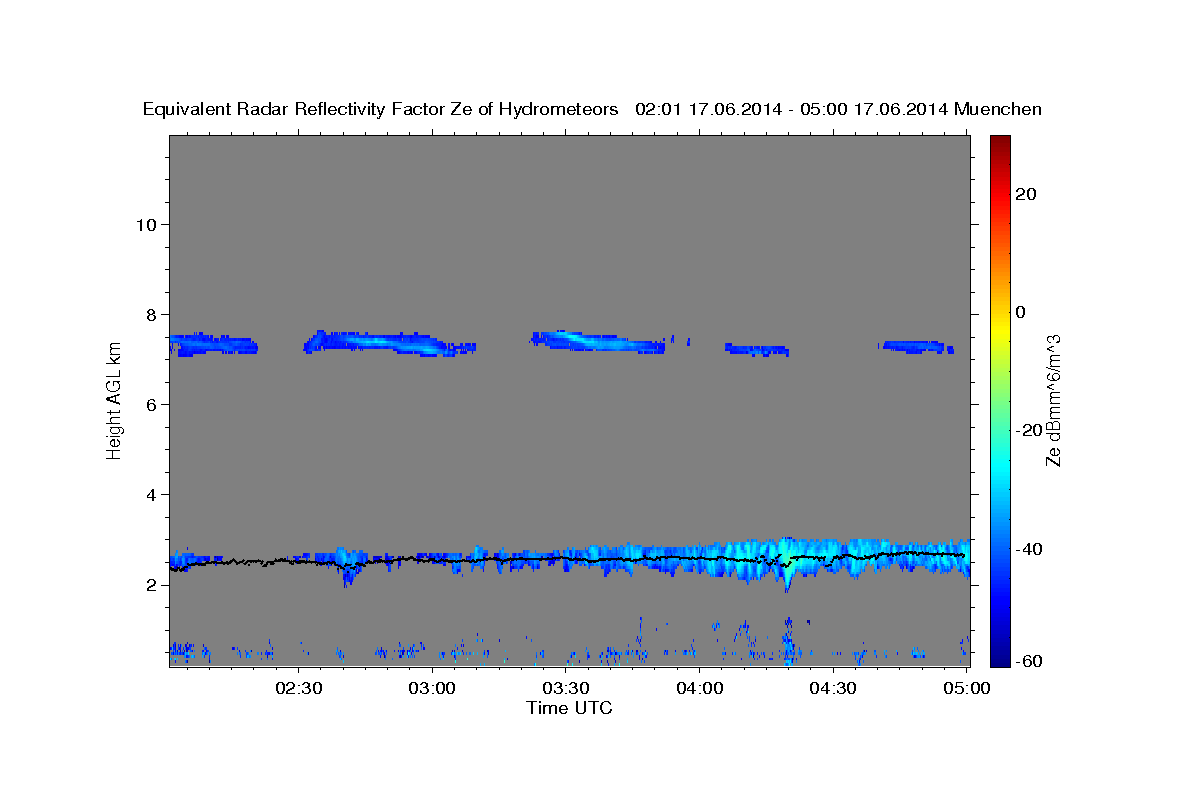Image resolution: width=1200 pixels, height=800 pixels.
Task: Click the height tick label 4
Action: [x=152, y=495]
